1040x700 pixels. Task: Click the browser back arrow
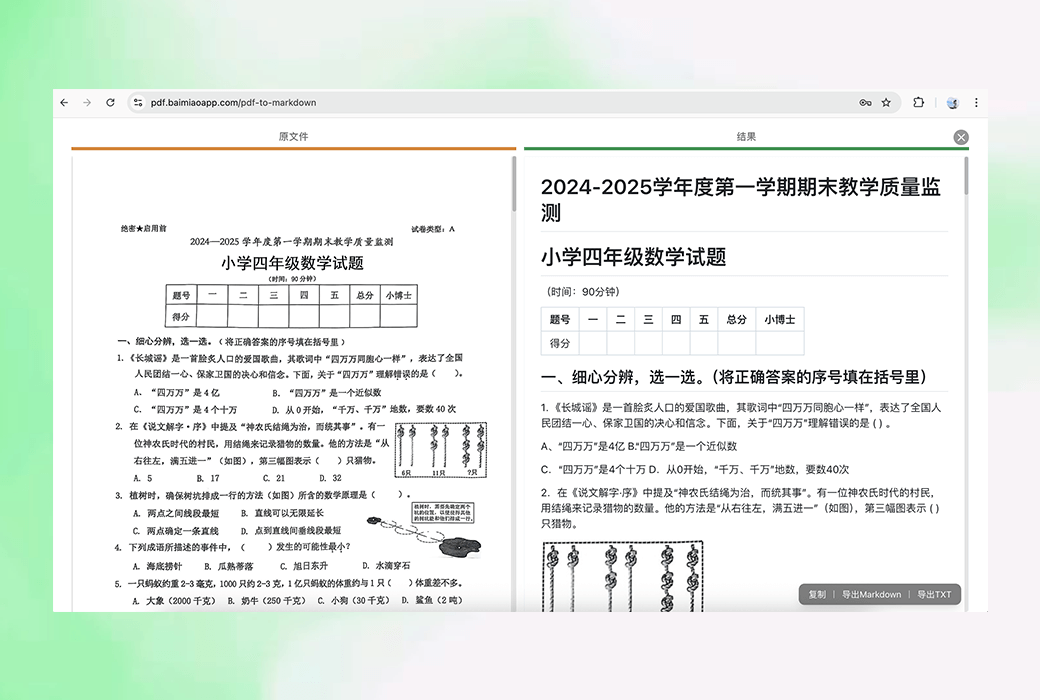(64, 102)
